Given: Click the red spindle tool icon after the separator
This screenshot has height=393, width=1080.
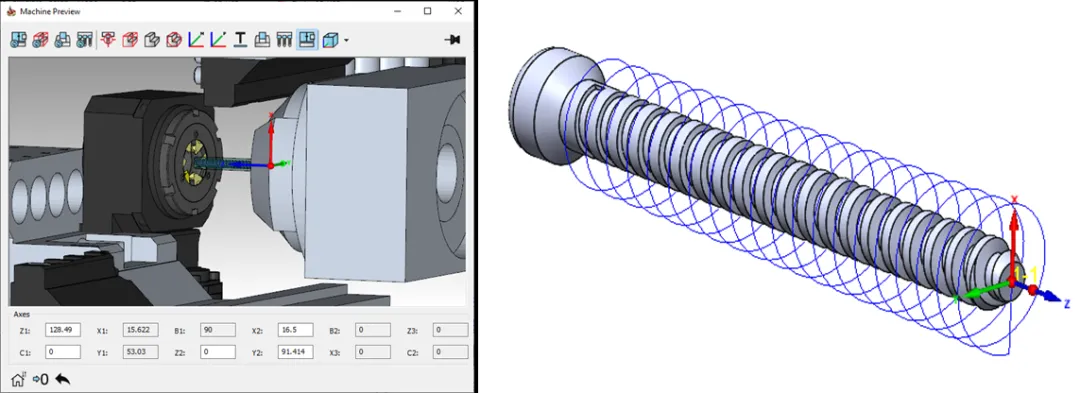Looking at the screenshot, I should [107, 40].
